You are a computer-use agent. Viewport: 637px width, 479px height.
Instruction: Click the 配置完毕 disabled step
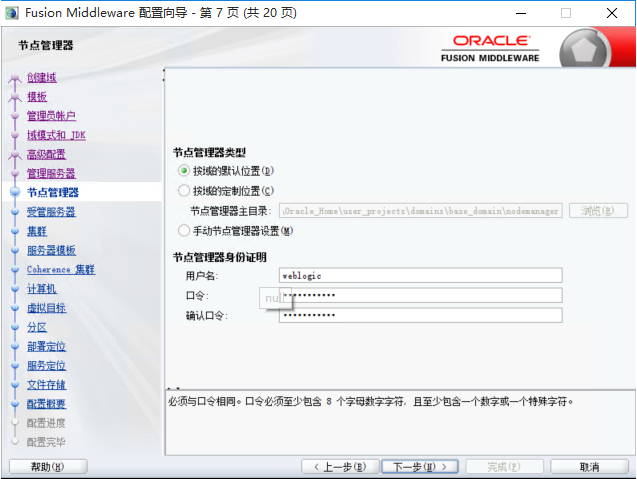click(46, 442)
